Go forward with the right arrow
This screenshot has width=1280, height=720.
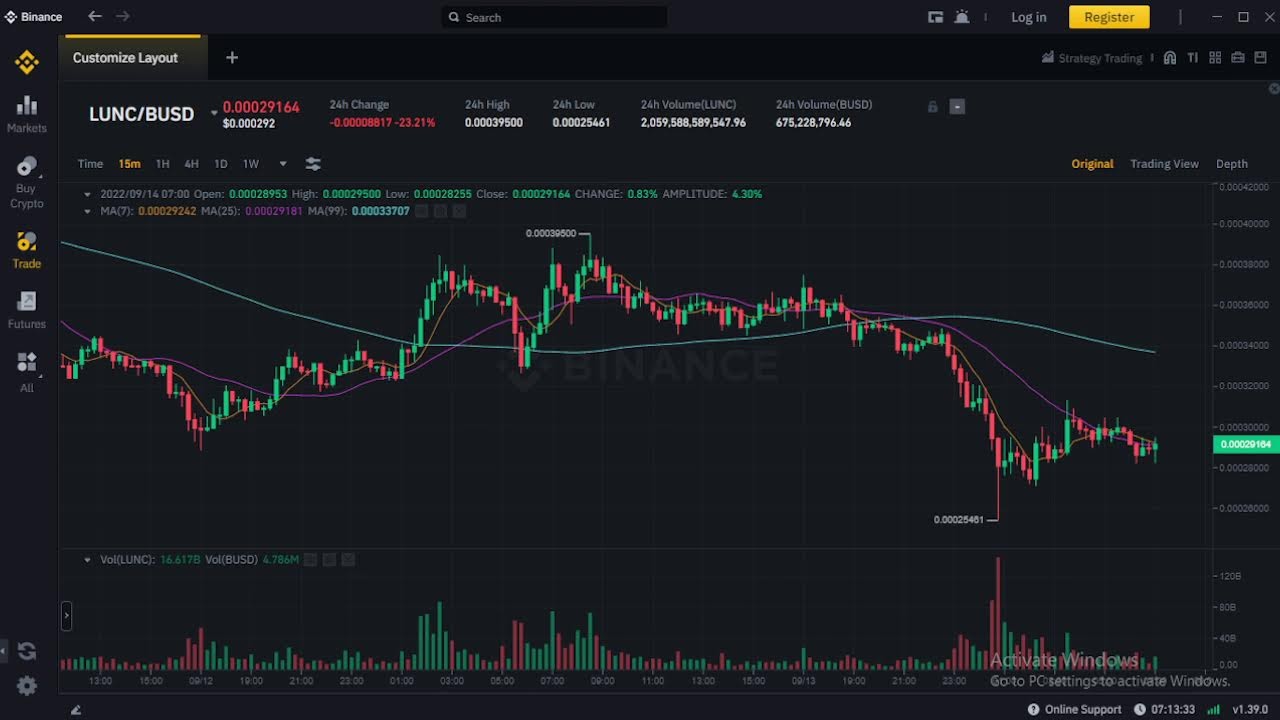(x=123, y=16)
